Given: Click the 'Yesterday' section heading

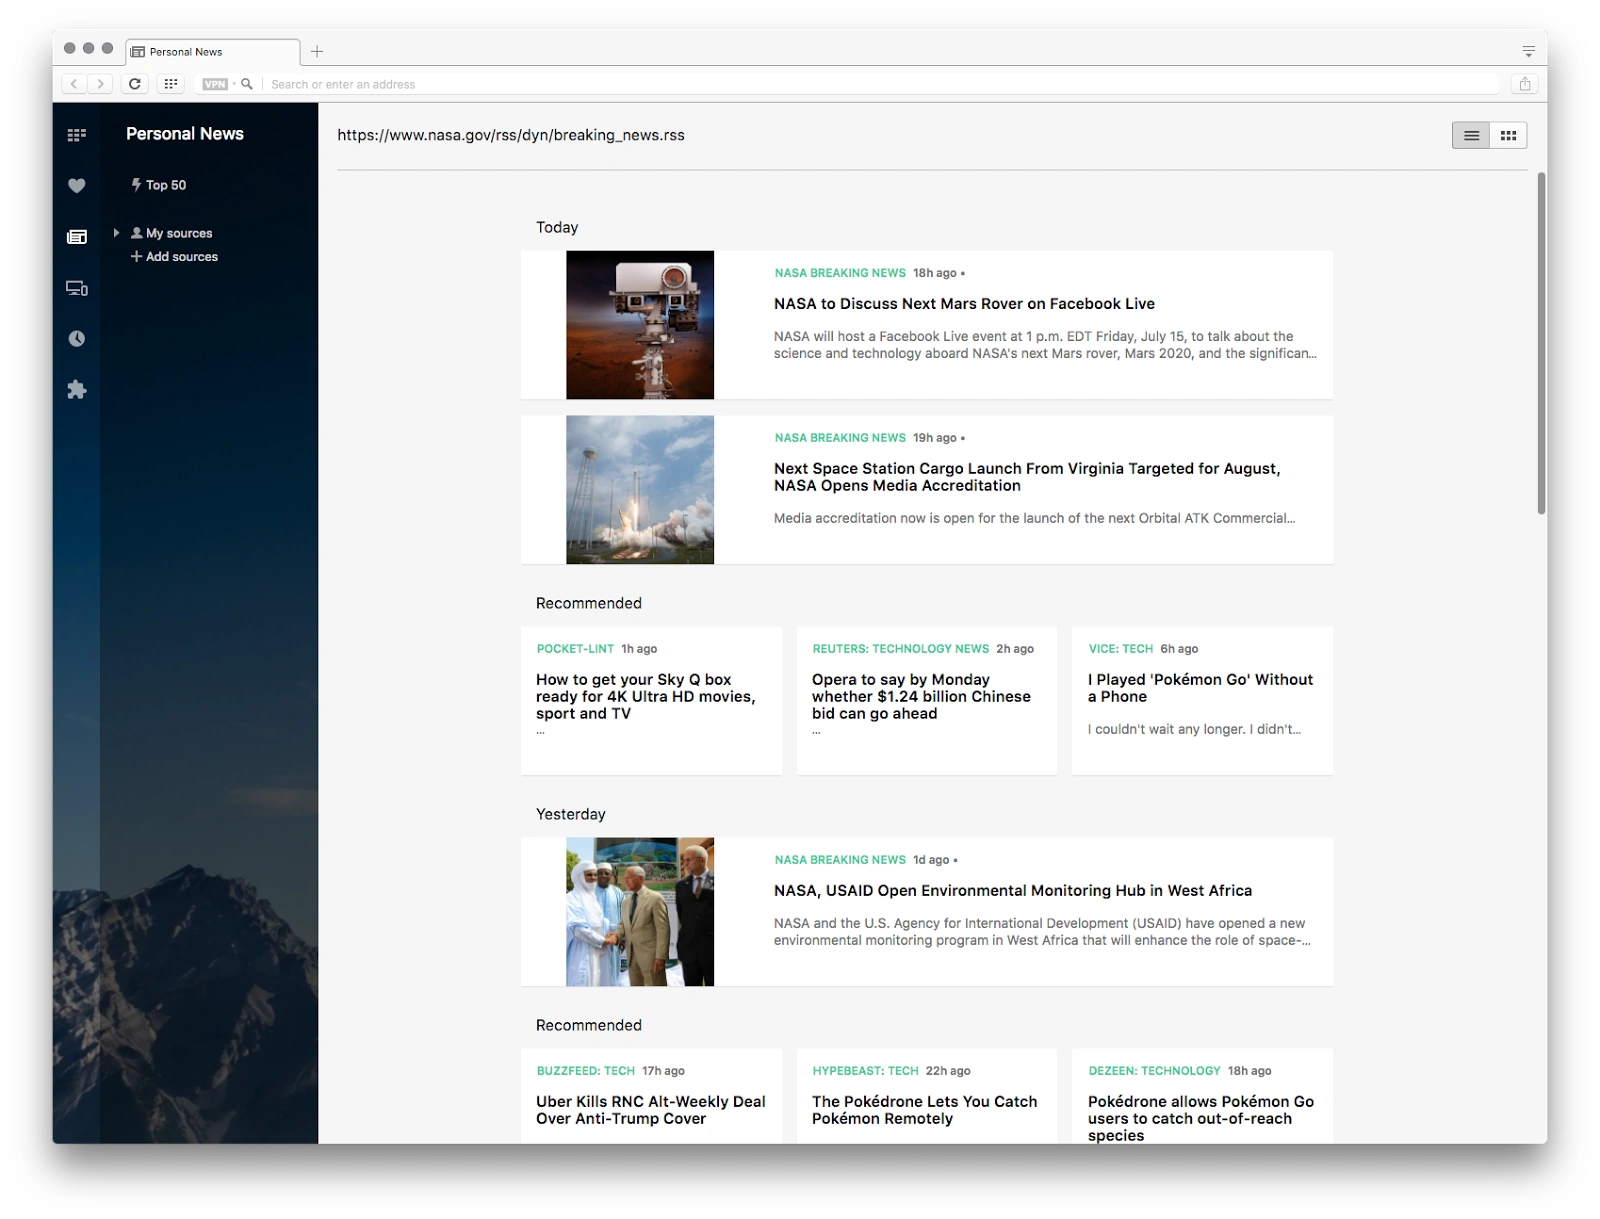Looking at the screenshot, I should (571, 814).
